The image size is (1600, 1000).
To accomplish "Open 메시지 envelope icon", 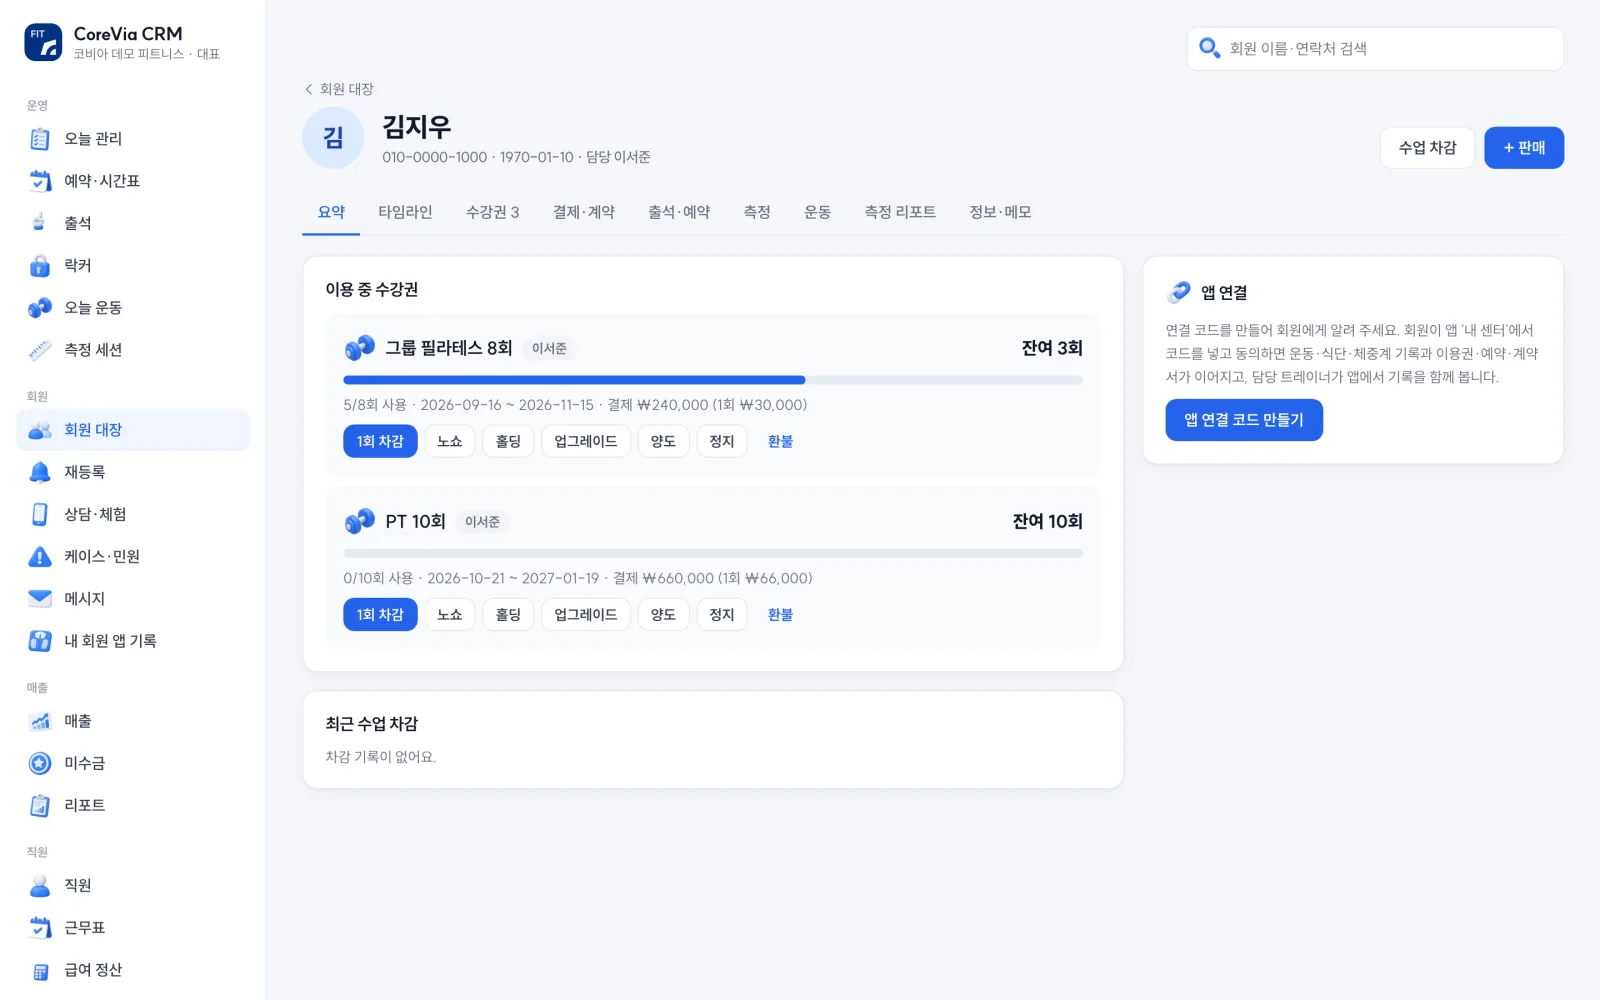I will click(40, 598).
